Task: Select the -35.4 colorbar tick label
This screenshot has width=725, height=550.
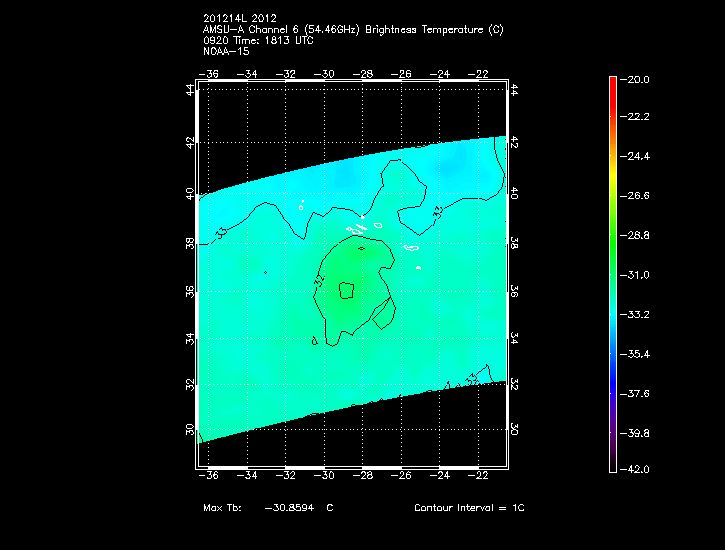Action: (x=636, y=354)
